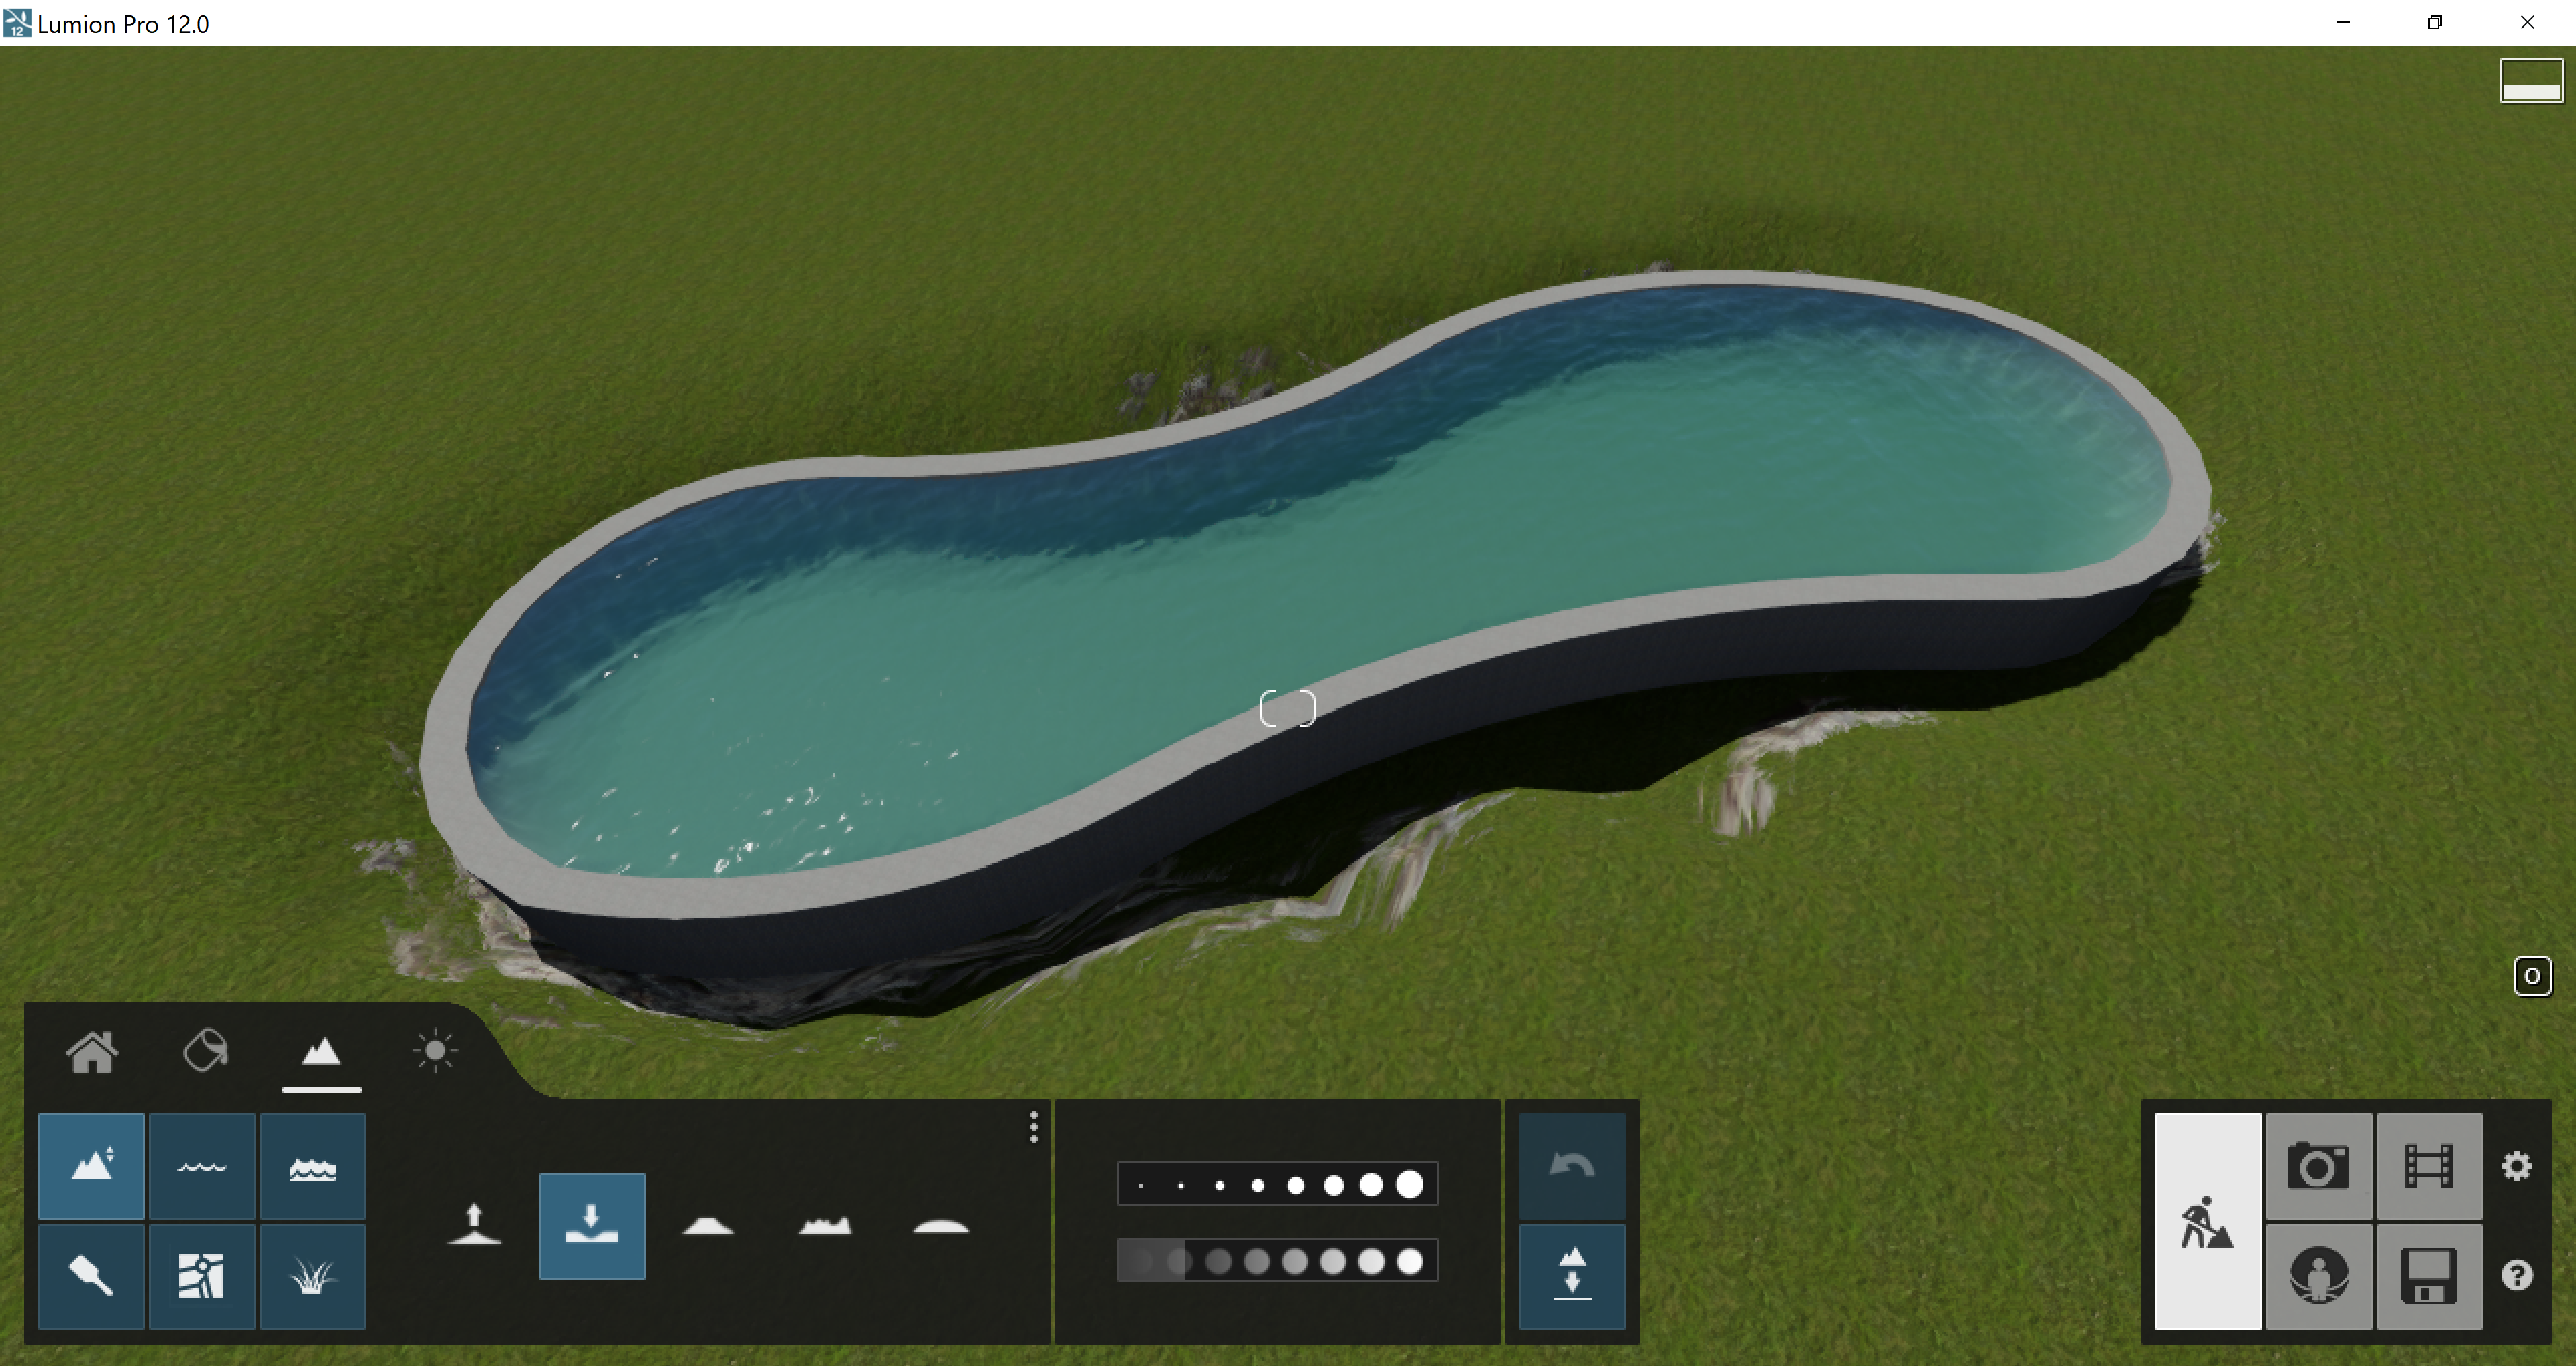Open Panorama mode
The width and height of the screenshot is (2576, 1366).
point(2320,1276)
